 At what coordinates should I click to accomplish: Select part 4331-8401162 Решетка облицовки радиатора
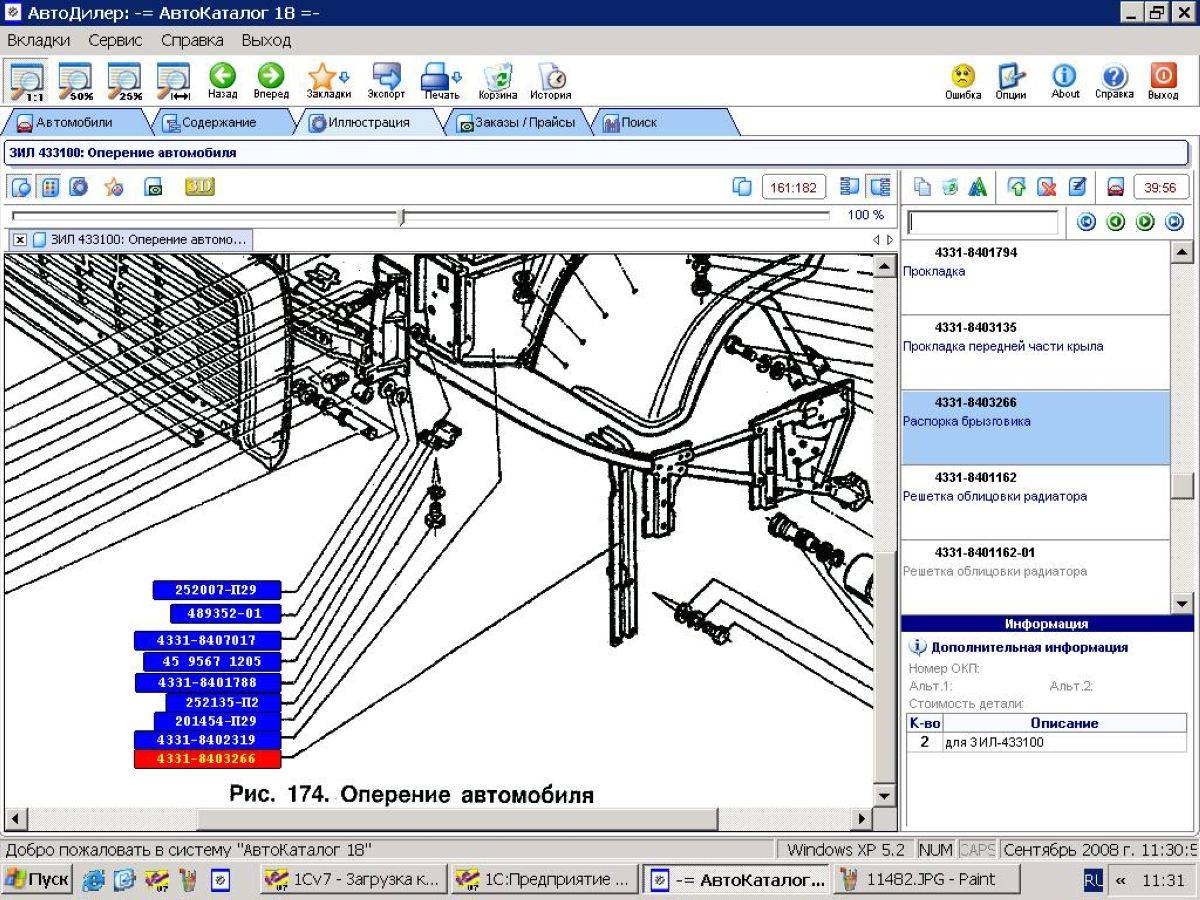pos(1035,502)
